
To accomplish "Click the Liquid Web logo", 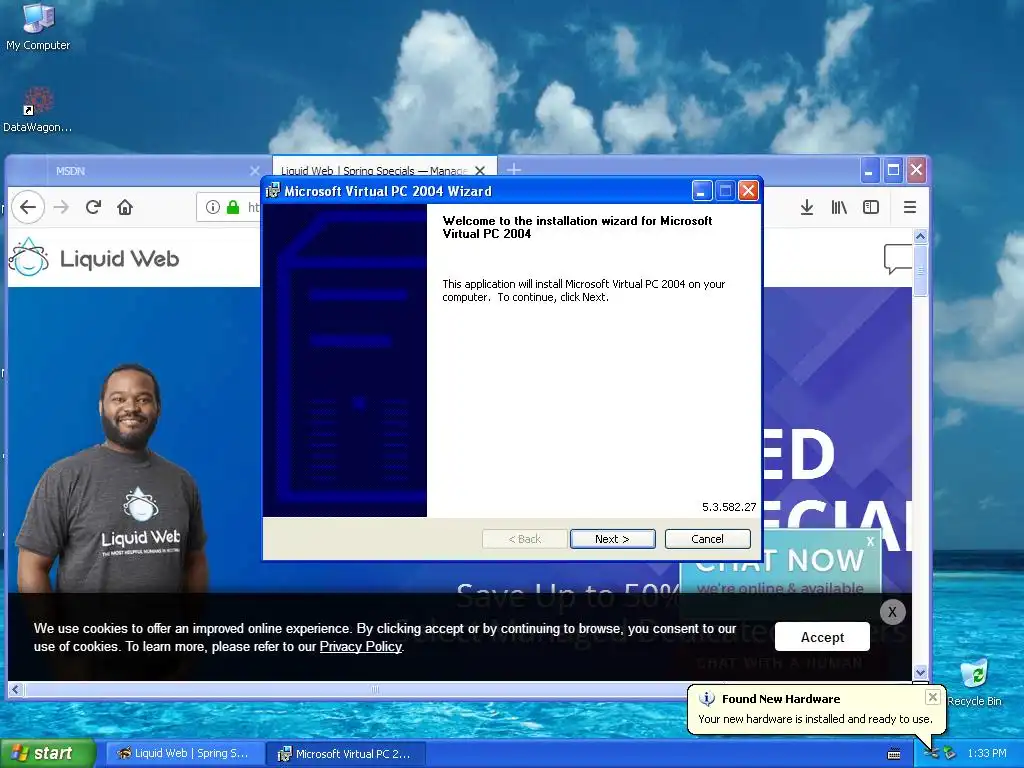I will click(x=94, y=257).
